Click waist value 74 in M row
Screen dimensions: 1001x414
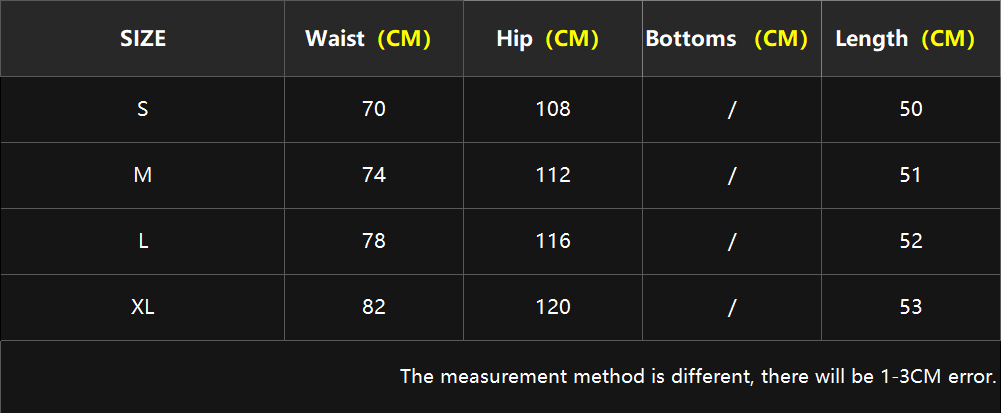[x=373, y=175]
